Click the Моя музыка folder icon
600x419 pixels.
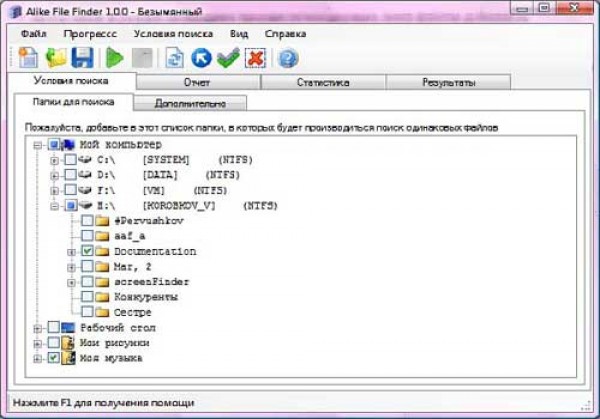point(68,358)
